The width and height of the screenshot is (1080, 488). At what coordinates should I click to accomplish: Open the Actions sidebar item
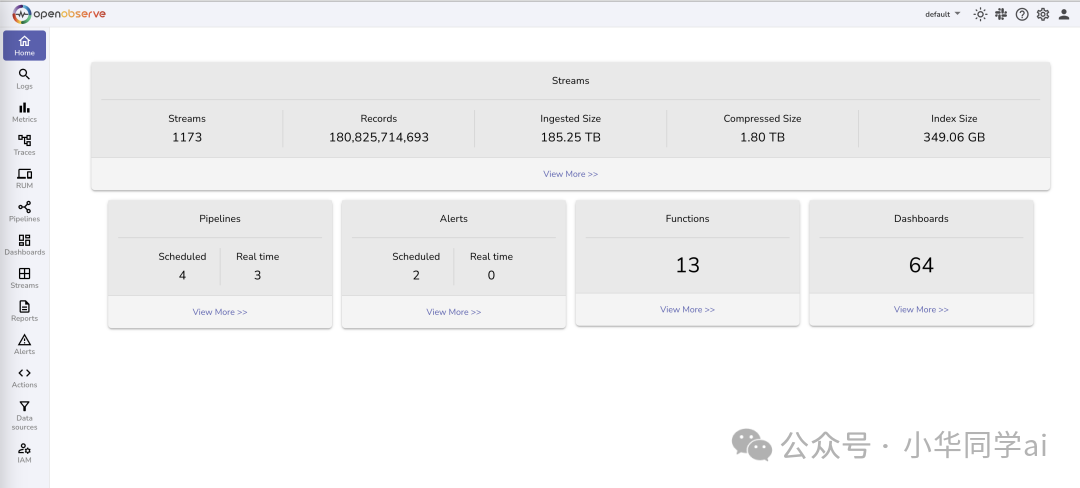point(24,377)
